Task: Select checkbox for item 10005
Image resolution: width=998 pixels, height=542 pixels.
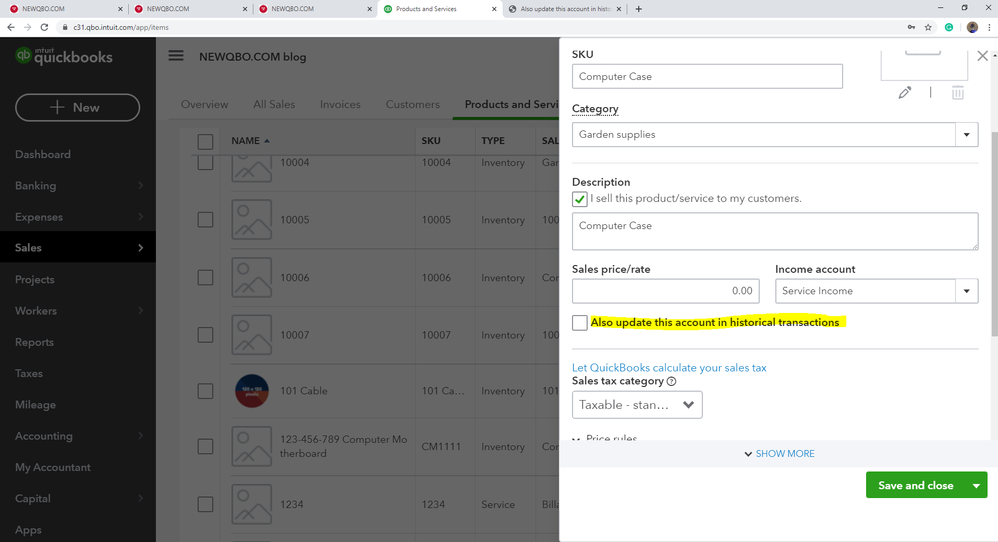Action: [x=205, y=219]
